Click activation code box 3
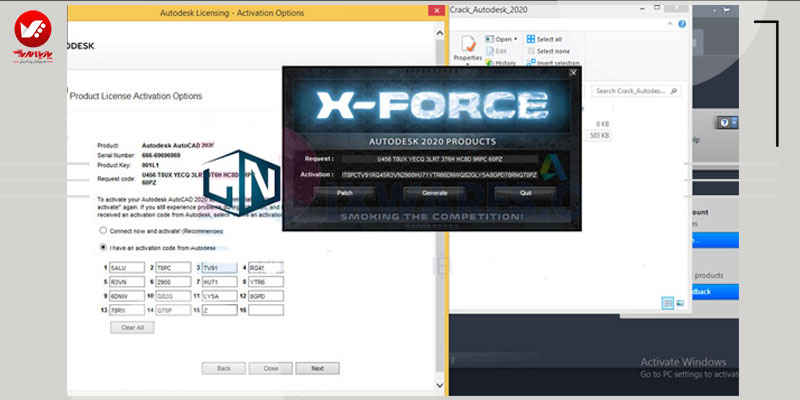 [x=219, y=267]
